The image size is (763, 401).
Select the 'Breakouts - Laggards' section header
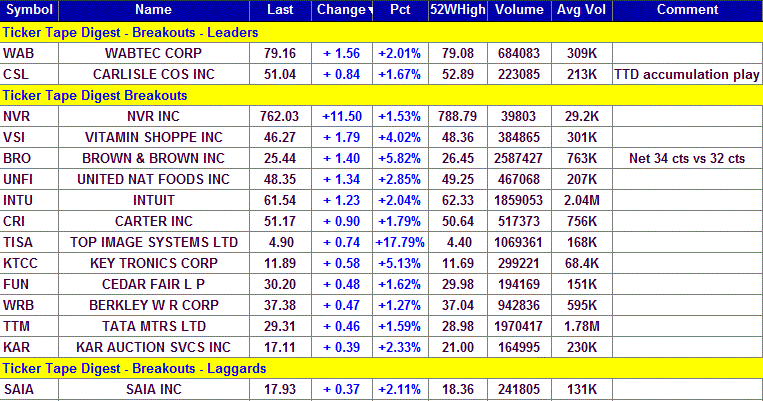point(382,368)
